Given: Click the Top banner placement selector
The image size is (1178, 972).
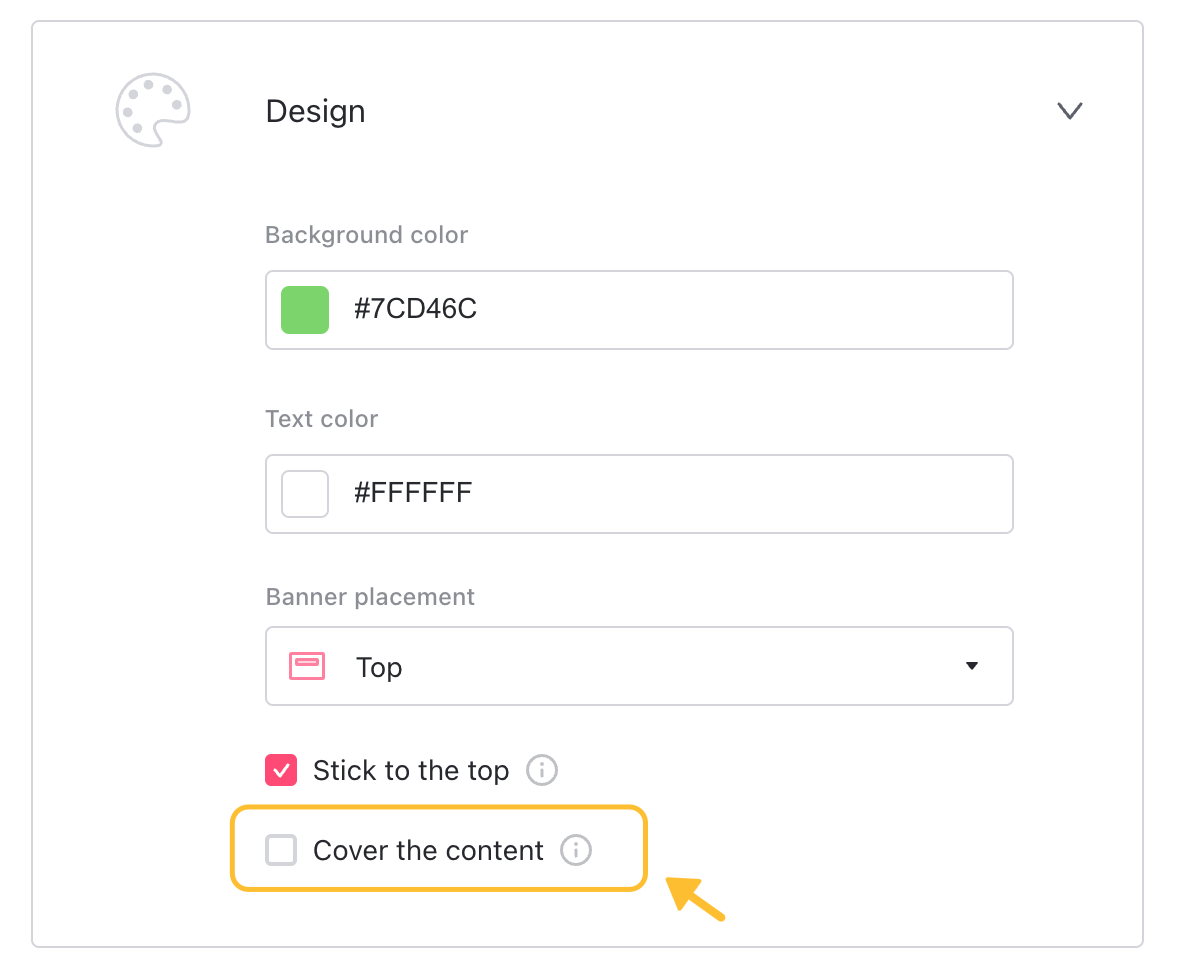Looking at the screenshot, I should pyautogui.click(x=639, y=666).
